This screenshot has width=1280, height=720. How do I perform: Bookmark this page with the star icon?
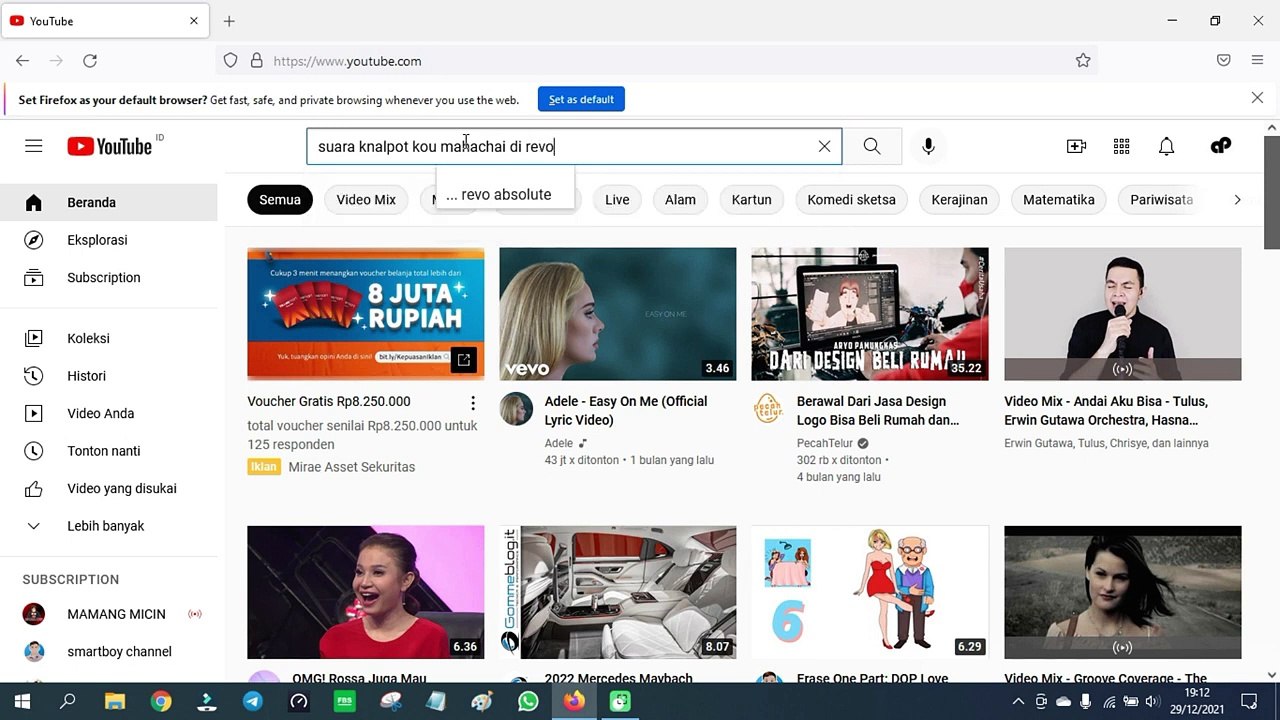point(1083,61)
